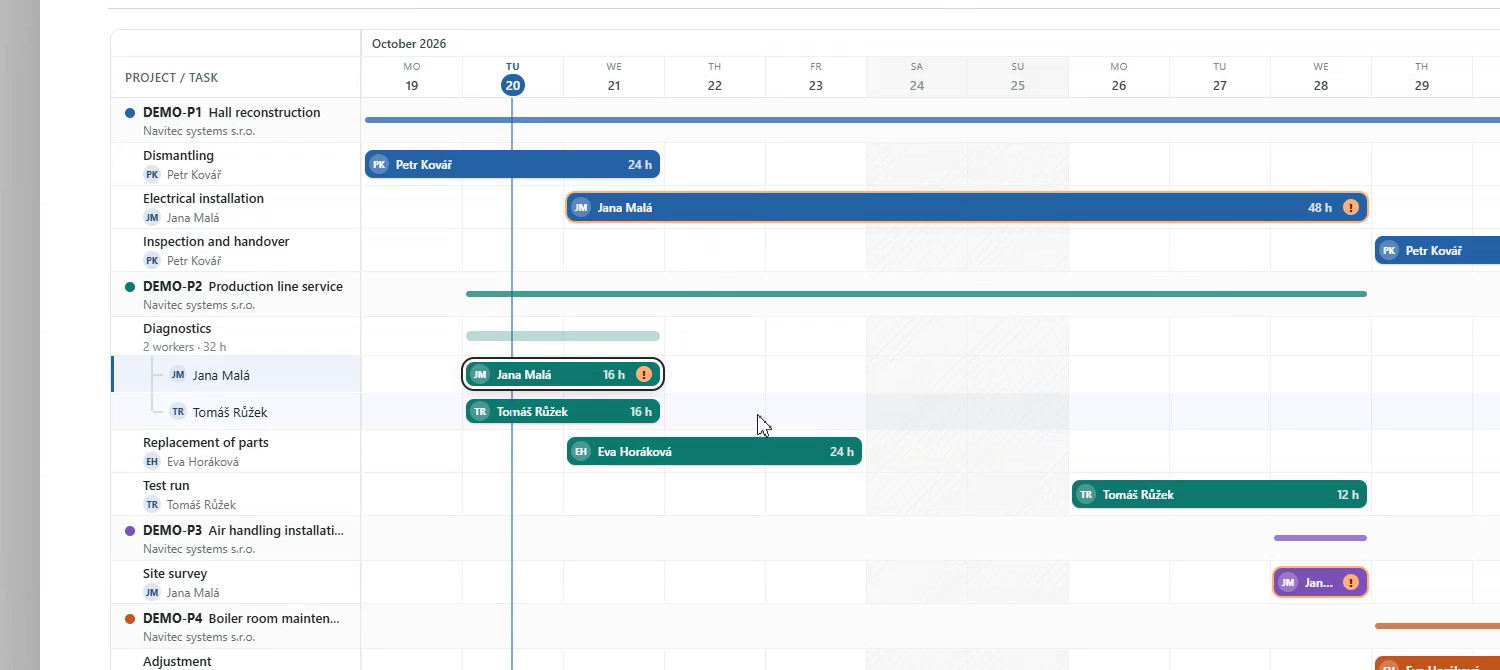Select the Test run task row
This screenshot has width=1500, height=670.
(236, 495)
